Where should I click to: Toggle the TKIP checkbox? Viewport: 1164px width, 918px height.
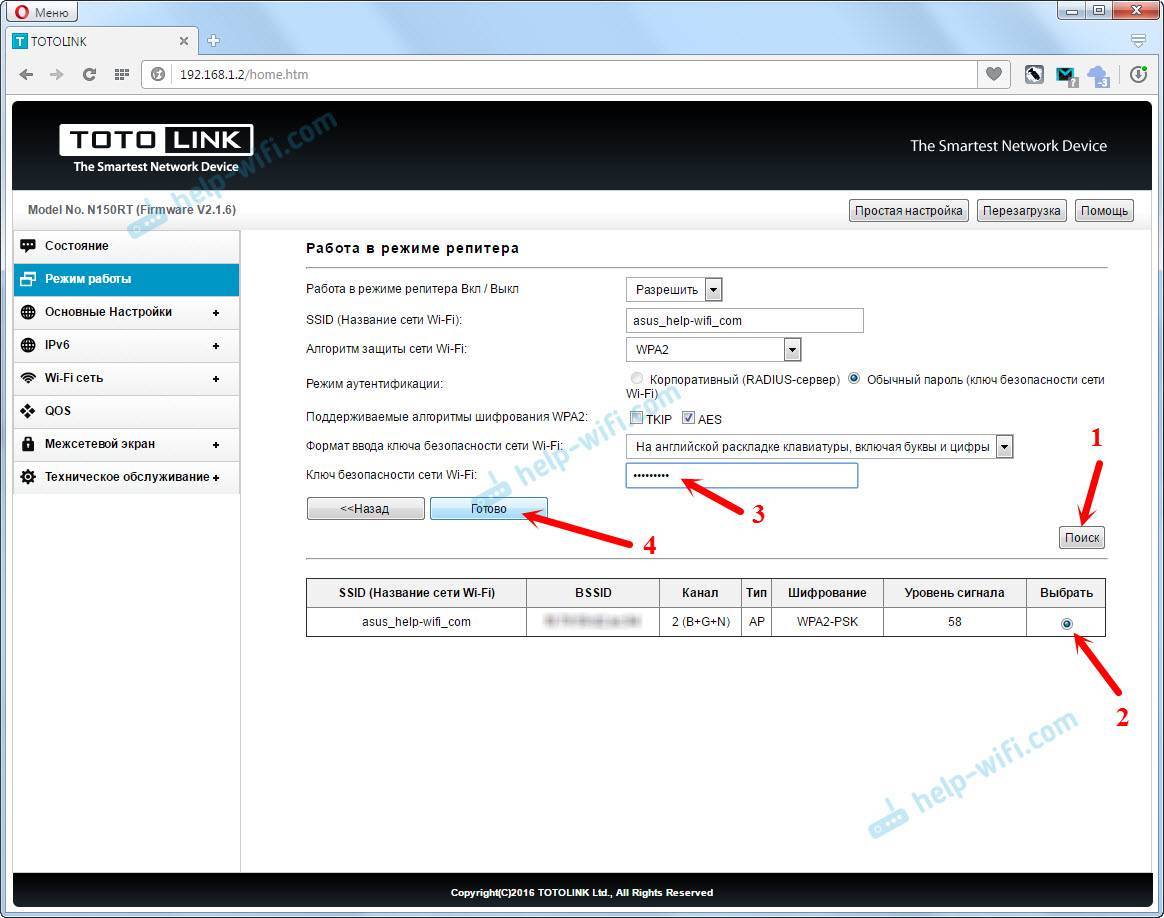[x=636, y=418]
